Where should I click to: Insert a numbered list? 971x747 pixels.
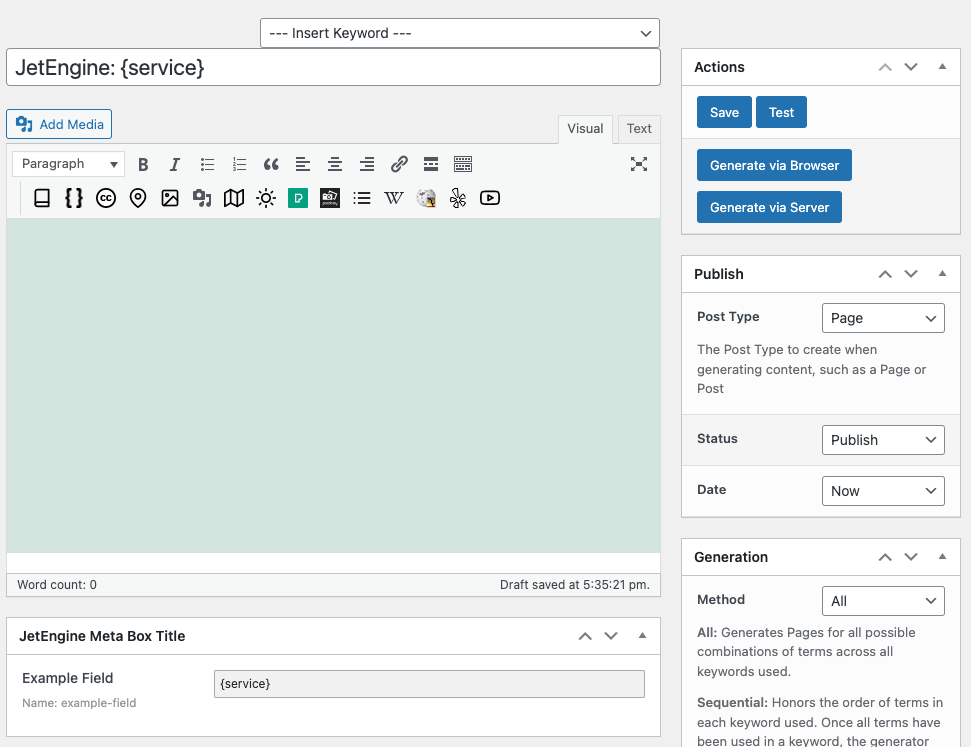(239, 164)
